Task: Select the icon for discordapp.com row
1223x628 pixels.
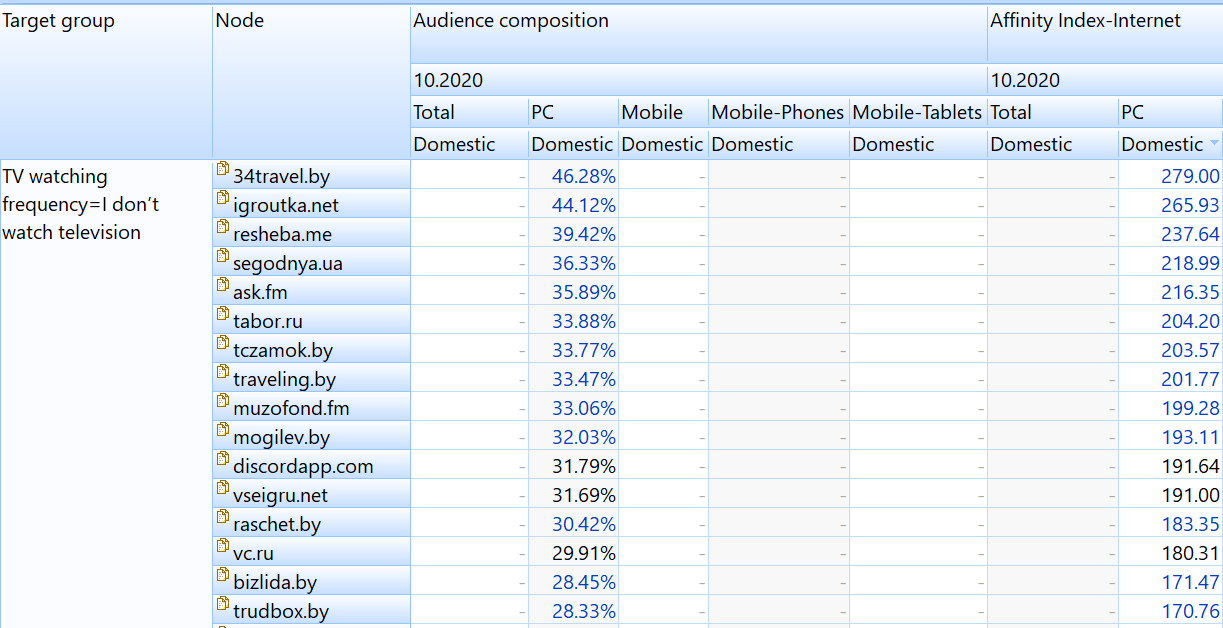Action: pos(223,461)
